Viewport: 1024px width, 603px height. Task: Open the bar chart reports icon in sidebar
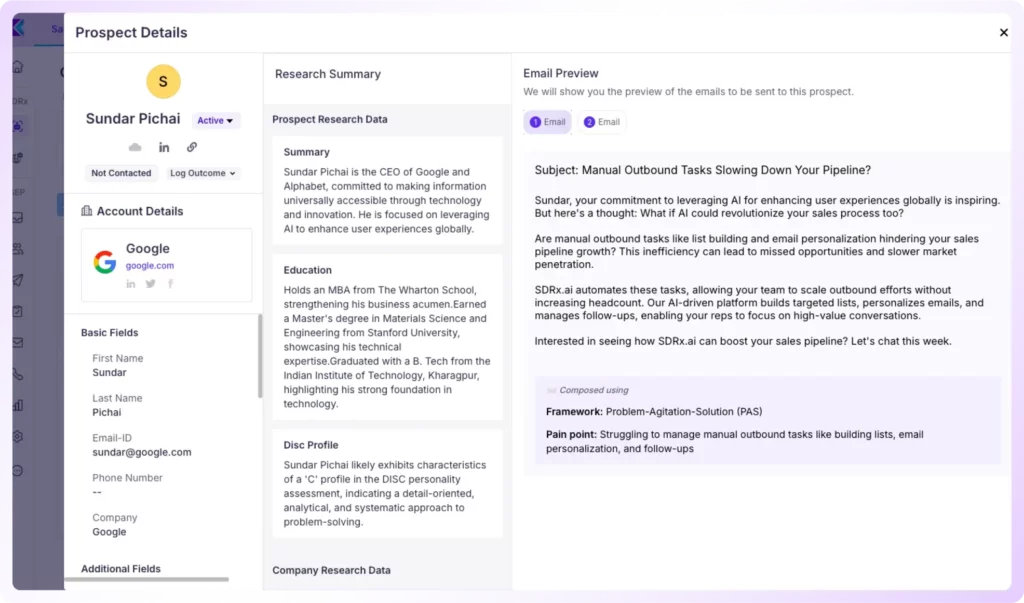click(18, 406)
